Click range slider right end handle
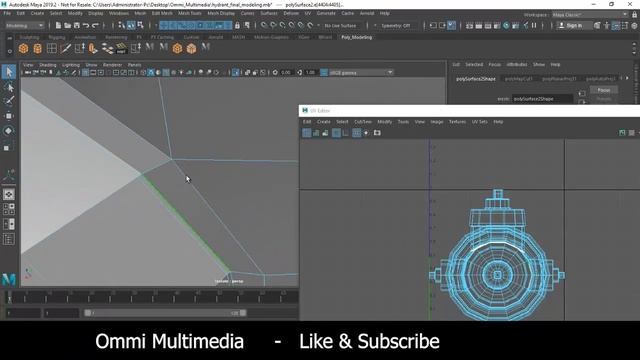The height and width of the screenshot is (360, 640). 243,313
